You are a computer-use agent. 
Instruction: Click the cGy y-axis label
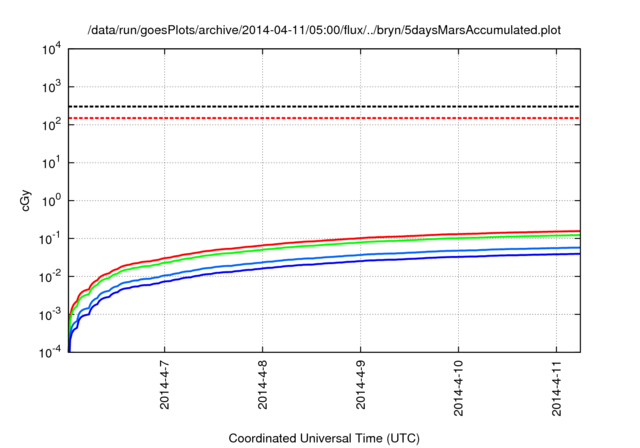pyautogui.click(x=26, y=201)
